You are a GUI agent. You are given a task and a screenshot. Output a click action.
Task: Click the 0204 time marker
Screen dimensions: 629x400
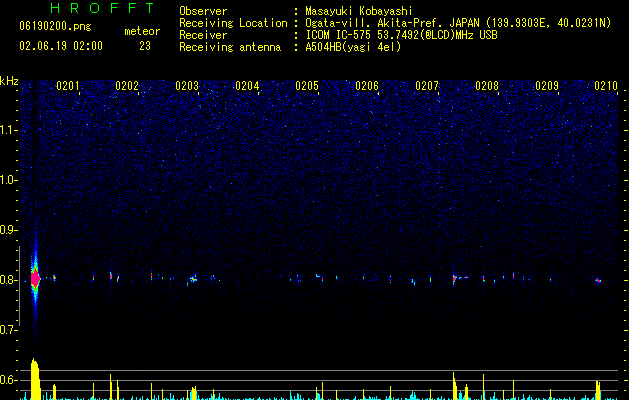tap(247, 85)
